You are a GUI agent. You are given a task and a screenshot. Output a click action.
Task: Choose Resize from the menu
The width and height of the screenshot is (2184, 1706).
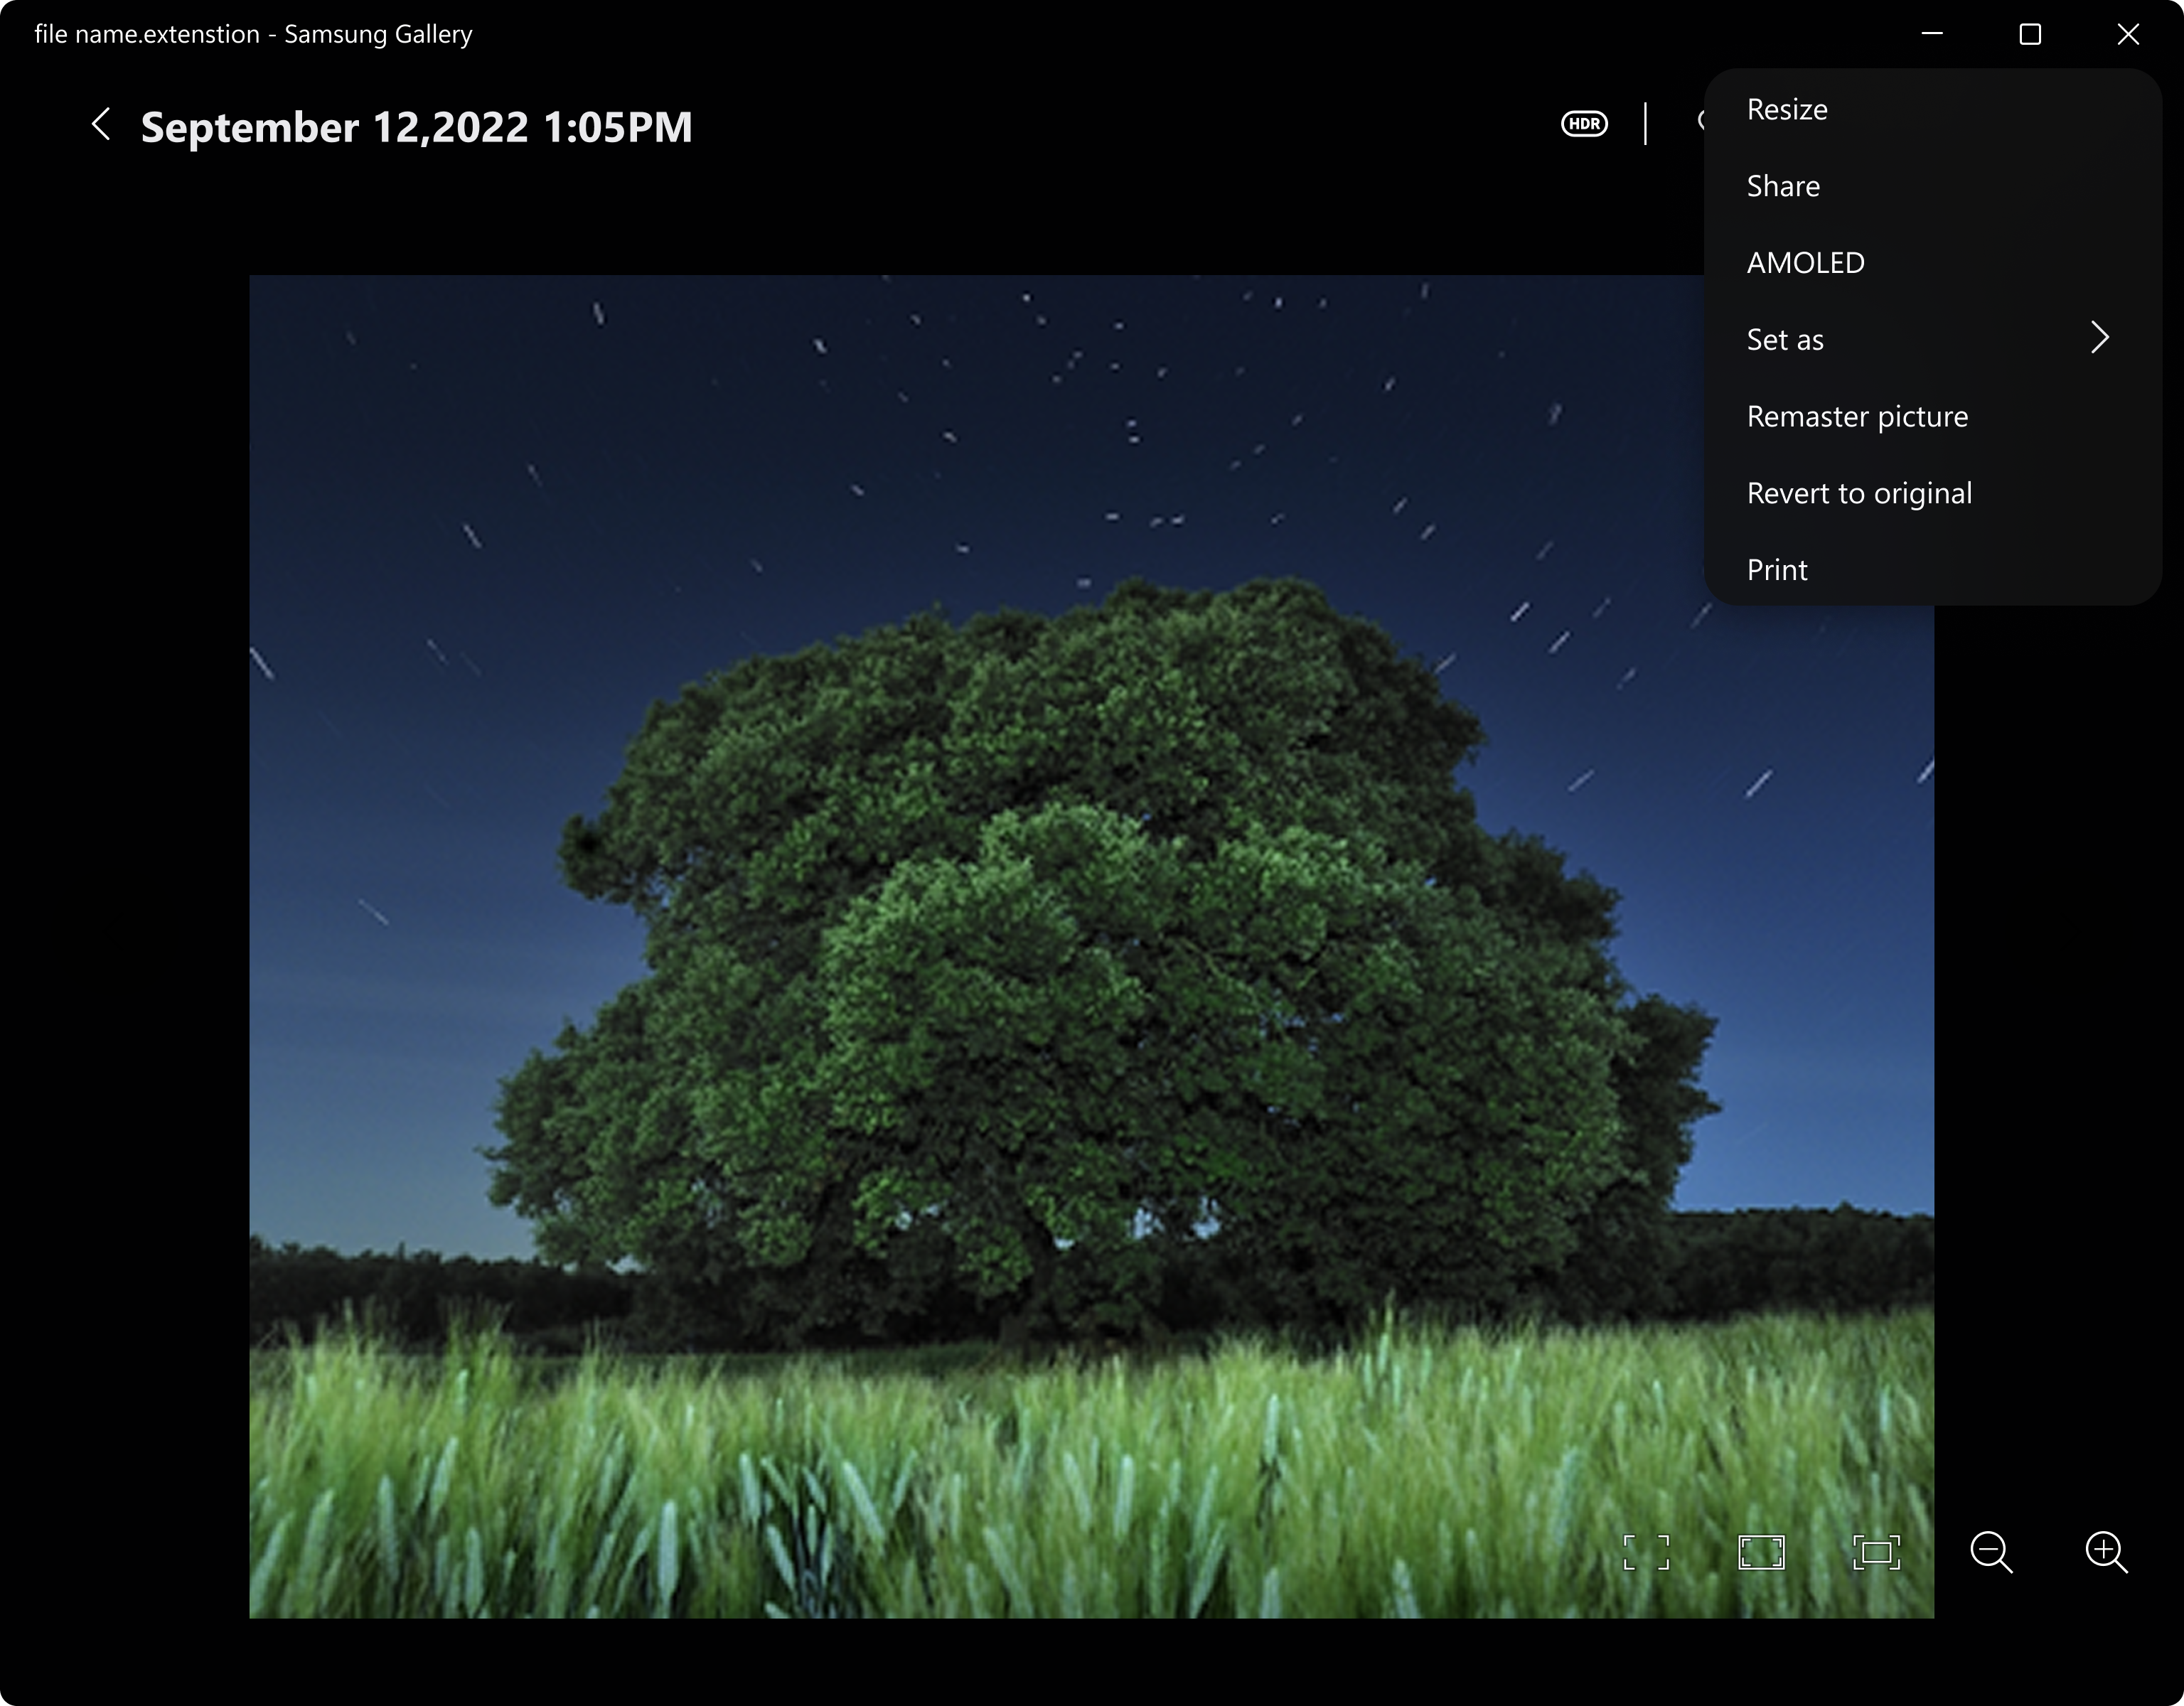tap(1786, 109)
